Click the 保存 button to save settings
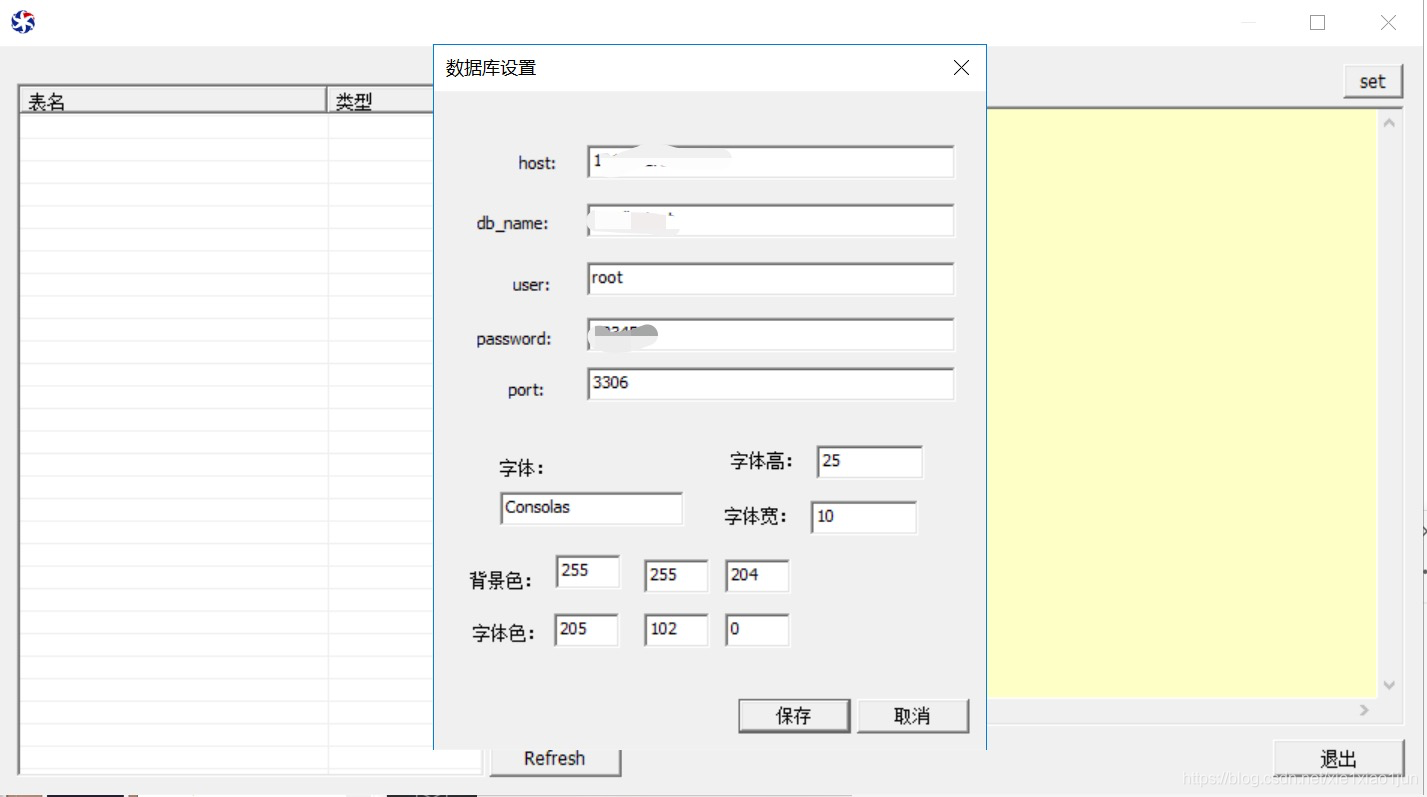Viewport: 1427px width, 797px height. coord(793,715)
